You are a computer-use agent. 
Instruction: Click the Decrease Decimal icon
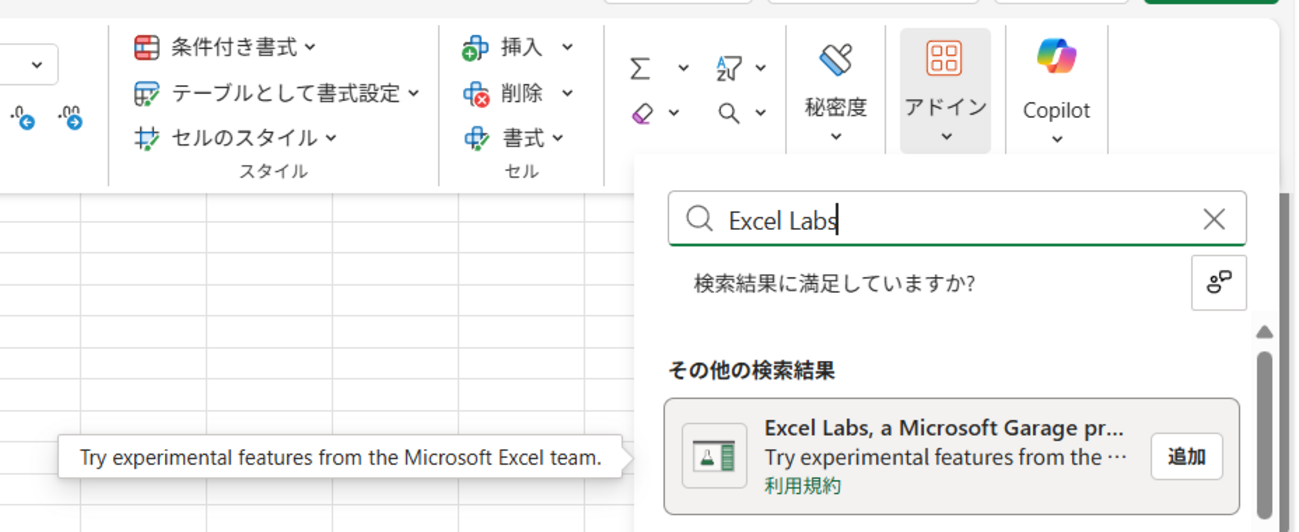[70, 118]
